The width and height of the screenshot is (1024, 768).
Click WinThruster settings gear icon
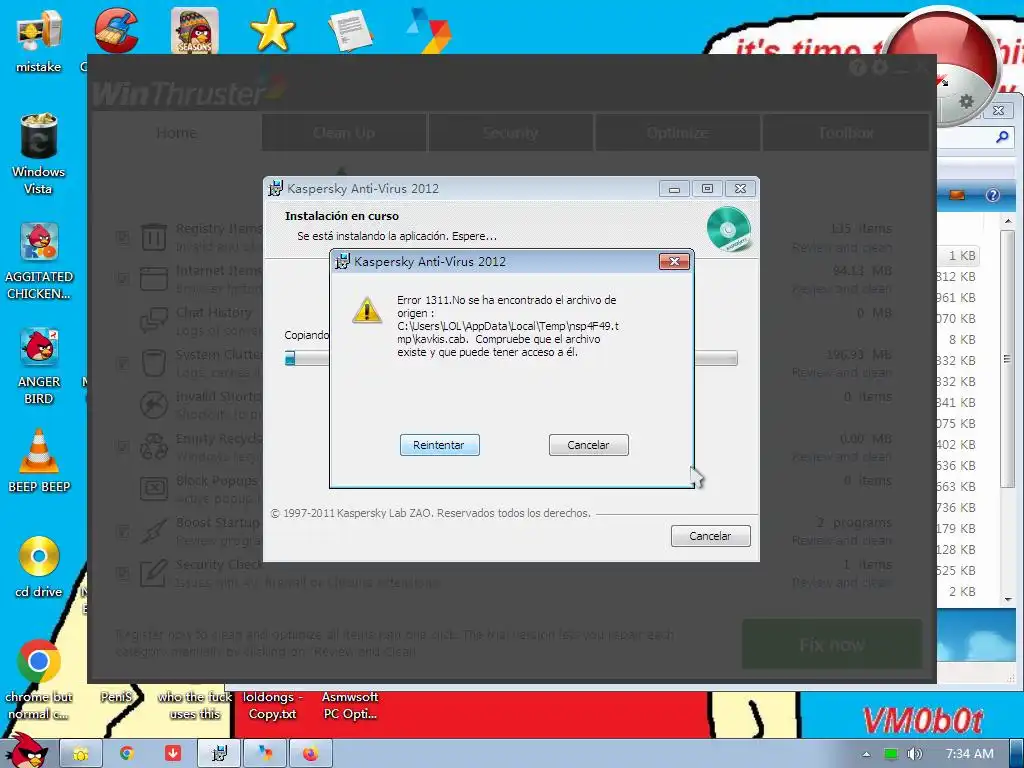pyautogui.click(x=880, y=67)
